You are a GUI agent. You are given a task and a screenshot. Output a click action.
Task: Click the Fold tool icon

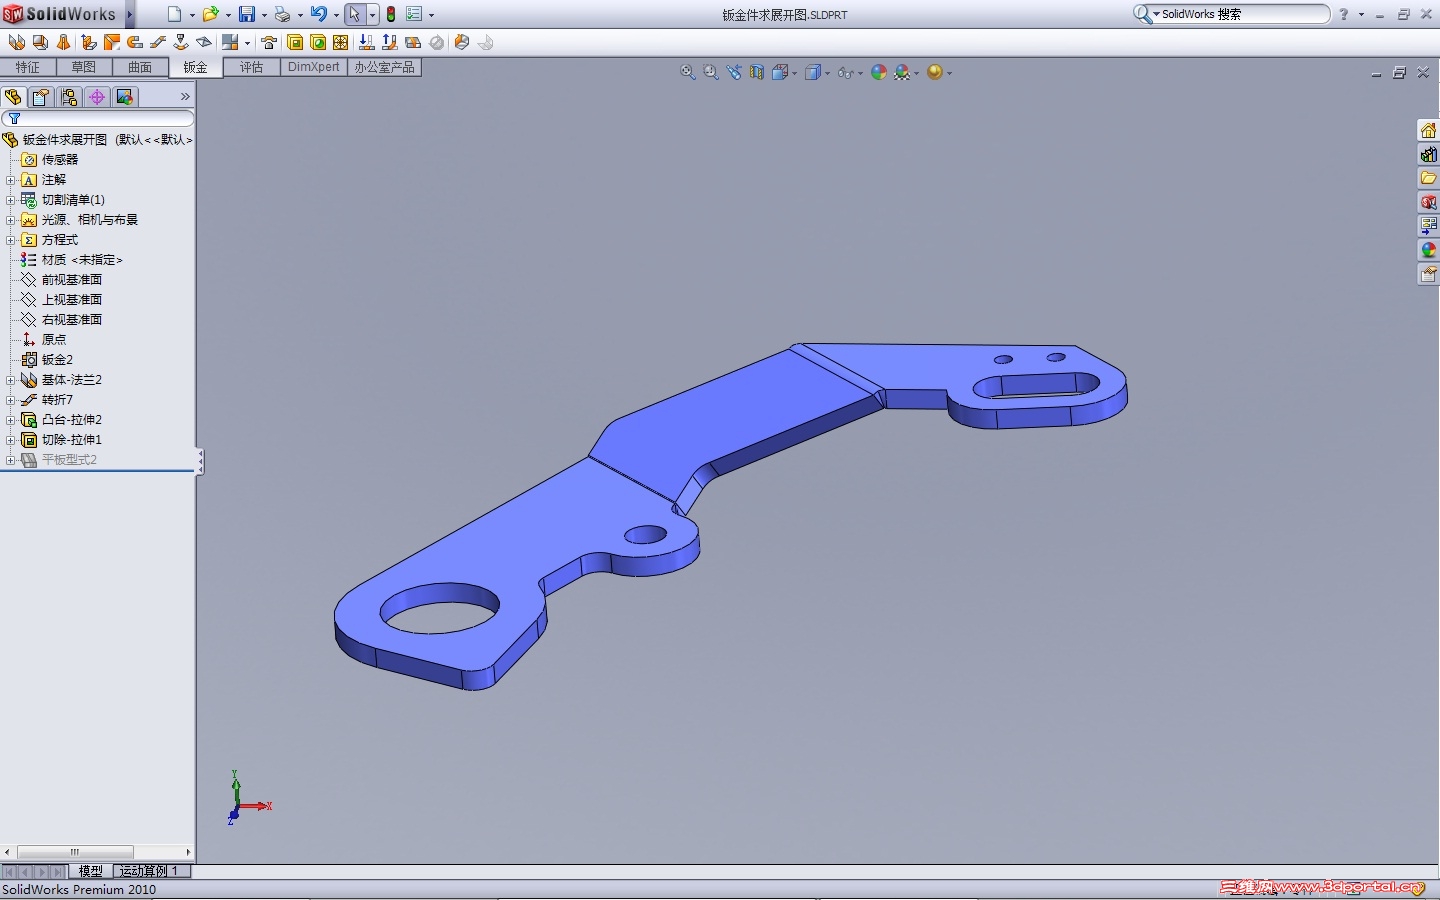(x=389, y=42)
